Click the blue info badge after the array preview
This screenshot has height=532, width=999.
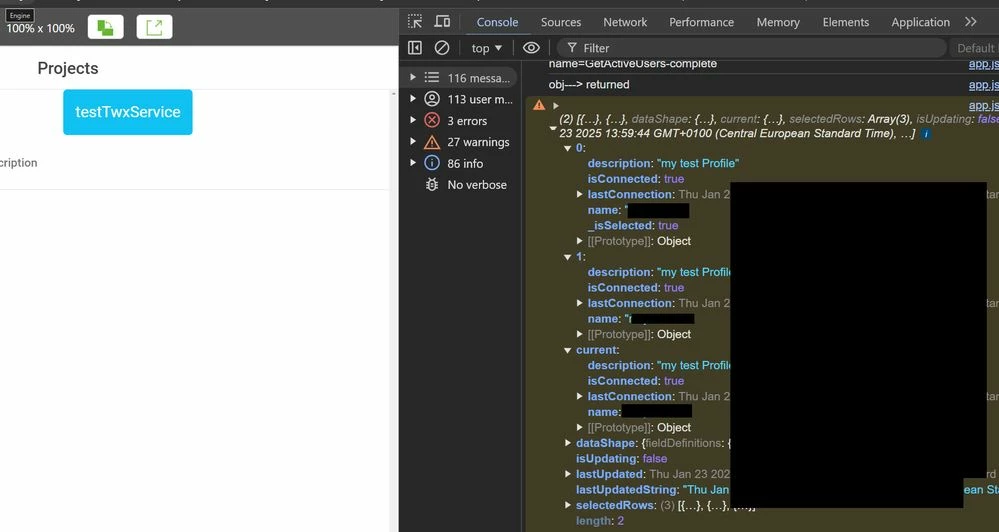(926, 134)
